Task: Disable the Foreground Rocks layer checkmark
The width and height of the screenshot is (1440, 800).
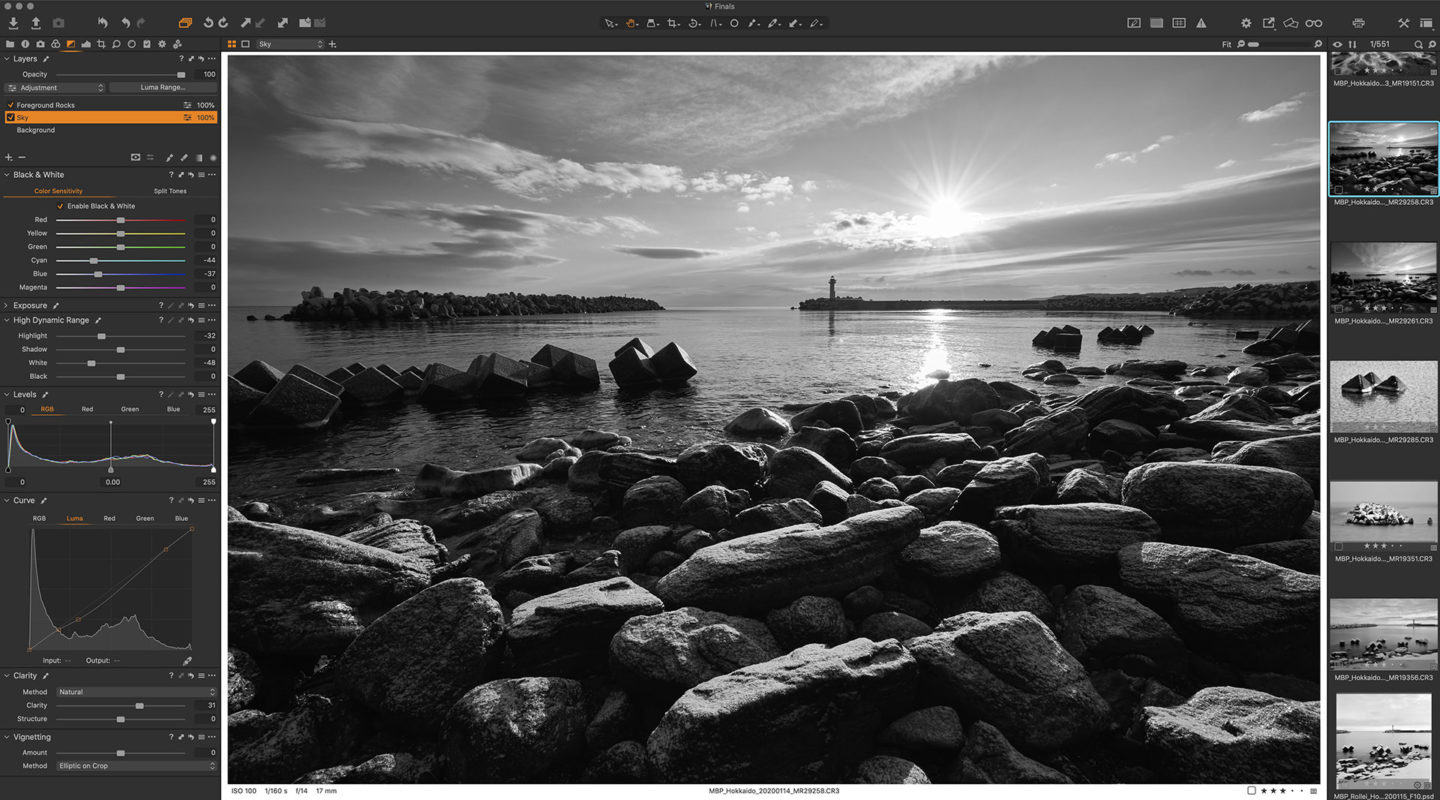Action: 10,105
